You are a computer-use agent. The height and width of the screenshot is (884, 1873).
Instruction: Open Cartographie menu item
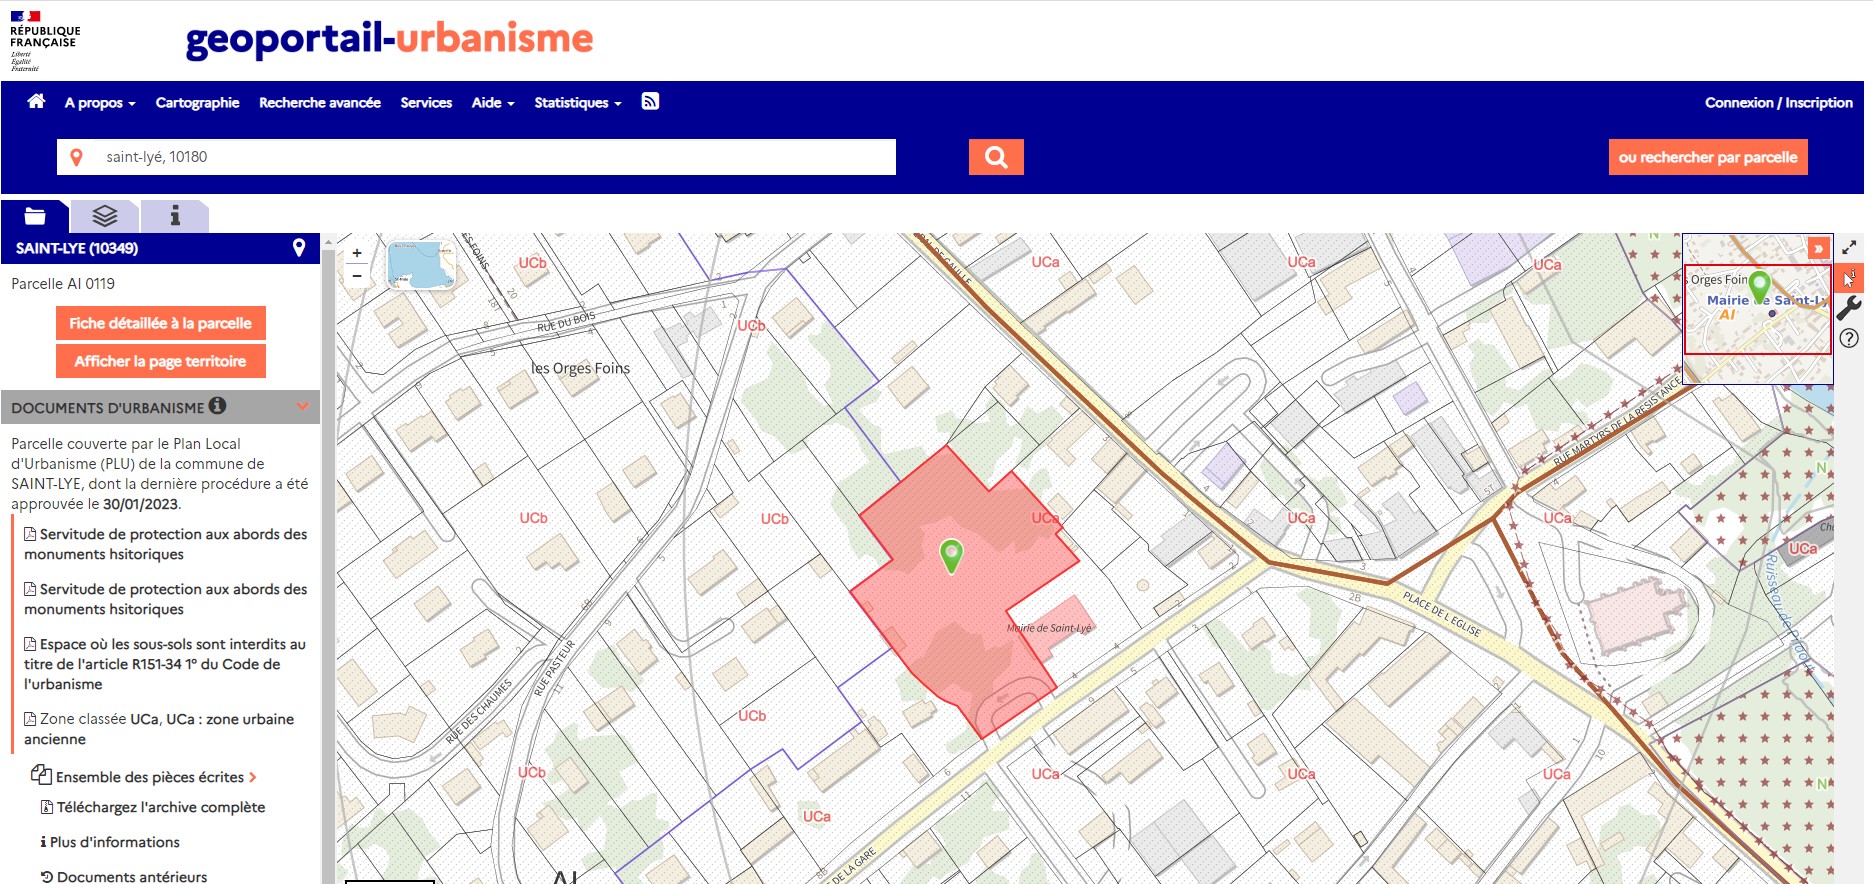pyautogui.click(x=197, y=103)
